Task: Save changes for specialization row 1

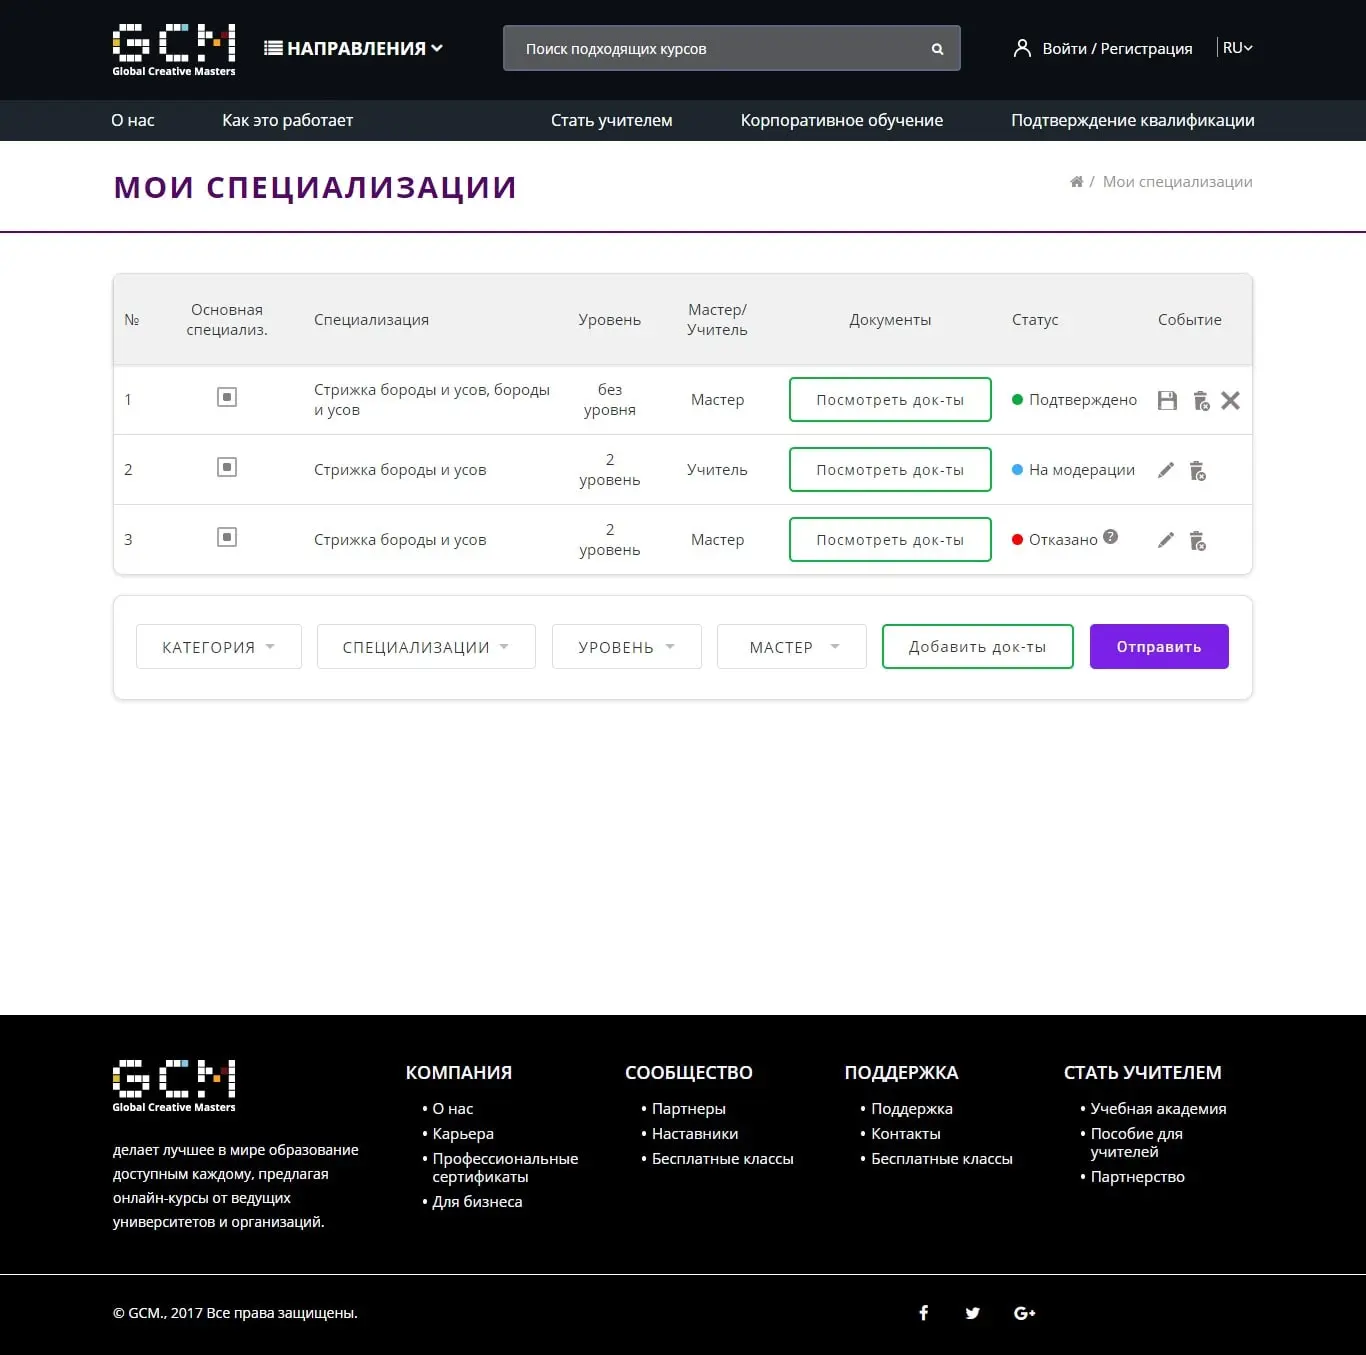Action: tap(1166, 400)
